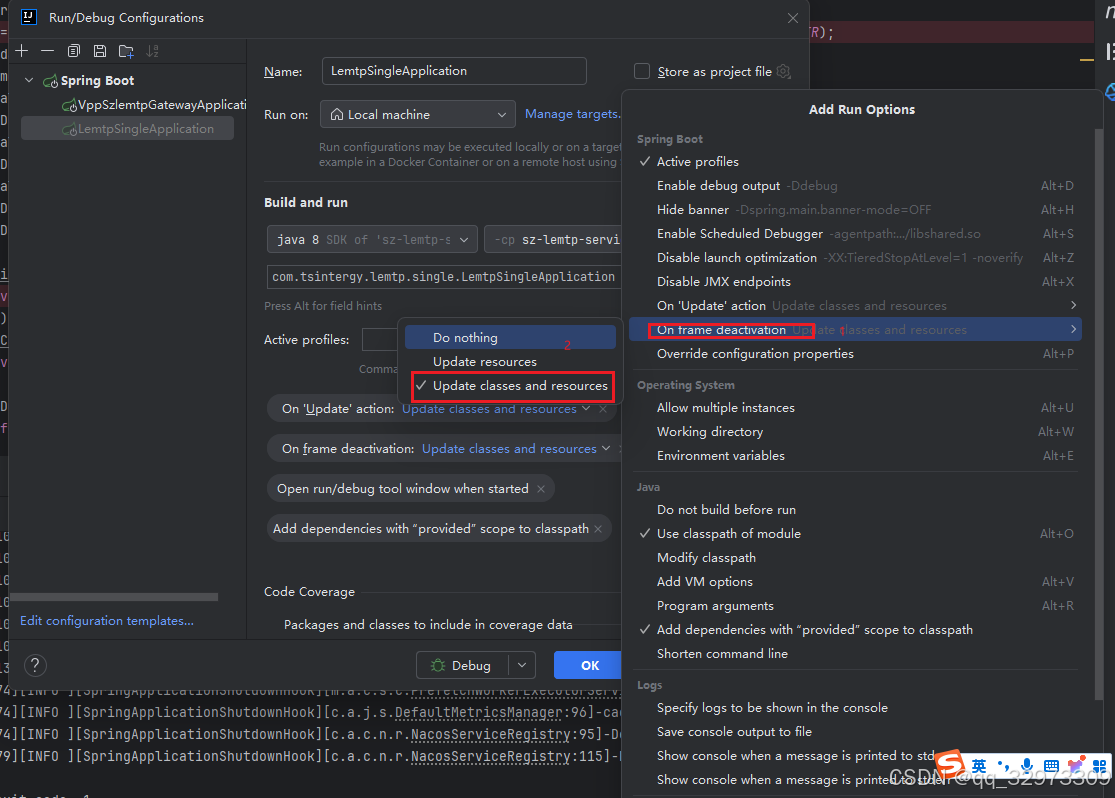This screenshot has width=1115, height=798.
Task: Copy configuration toolbar icon
Action: click(73, 50)
